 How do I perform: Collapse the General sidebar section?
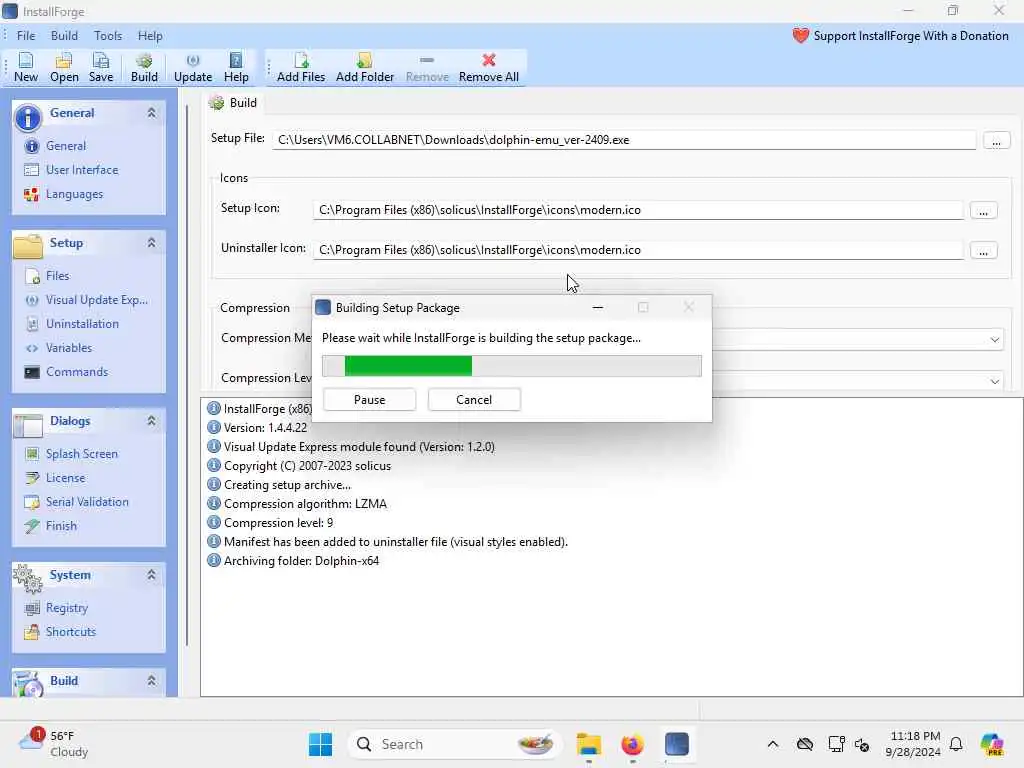coord(152,113)
